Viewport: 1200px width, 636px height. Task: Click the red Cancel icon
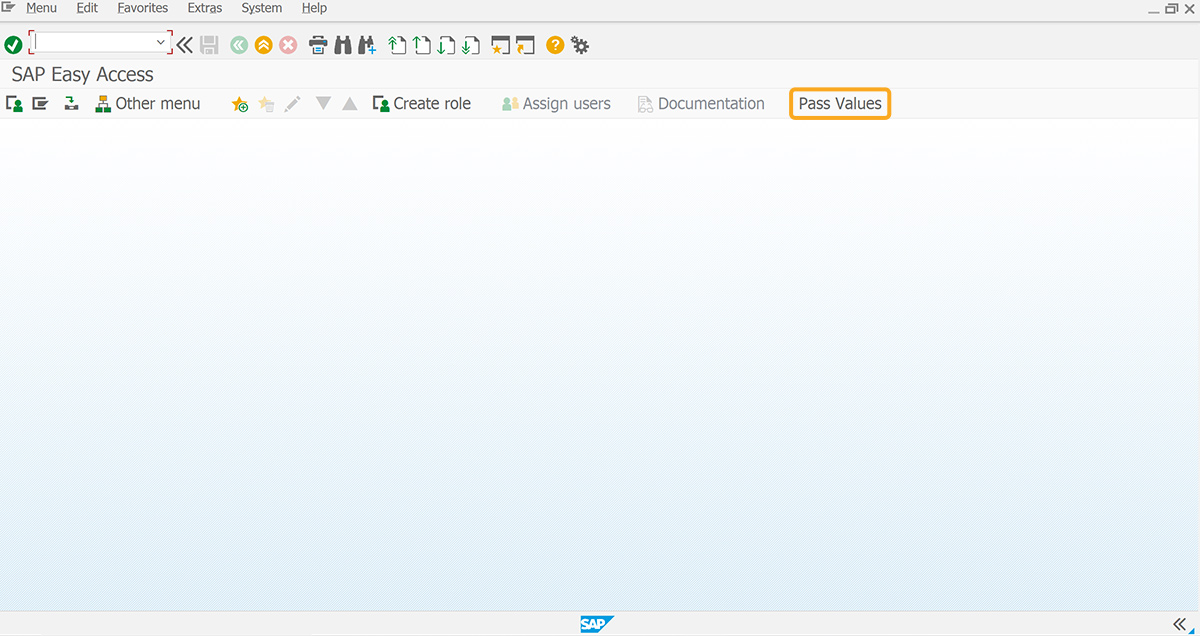tap(288, 45)
